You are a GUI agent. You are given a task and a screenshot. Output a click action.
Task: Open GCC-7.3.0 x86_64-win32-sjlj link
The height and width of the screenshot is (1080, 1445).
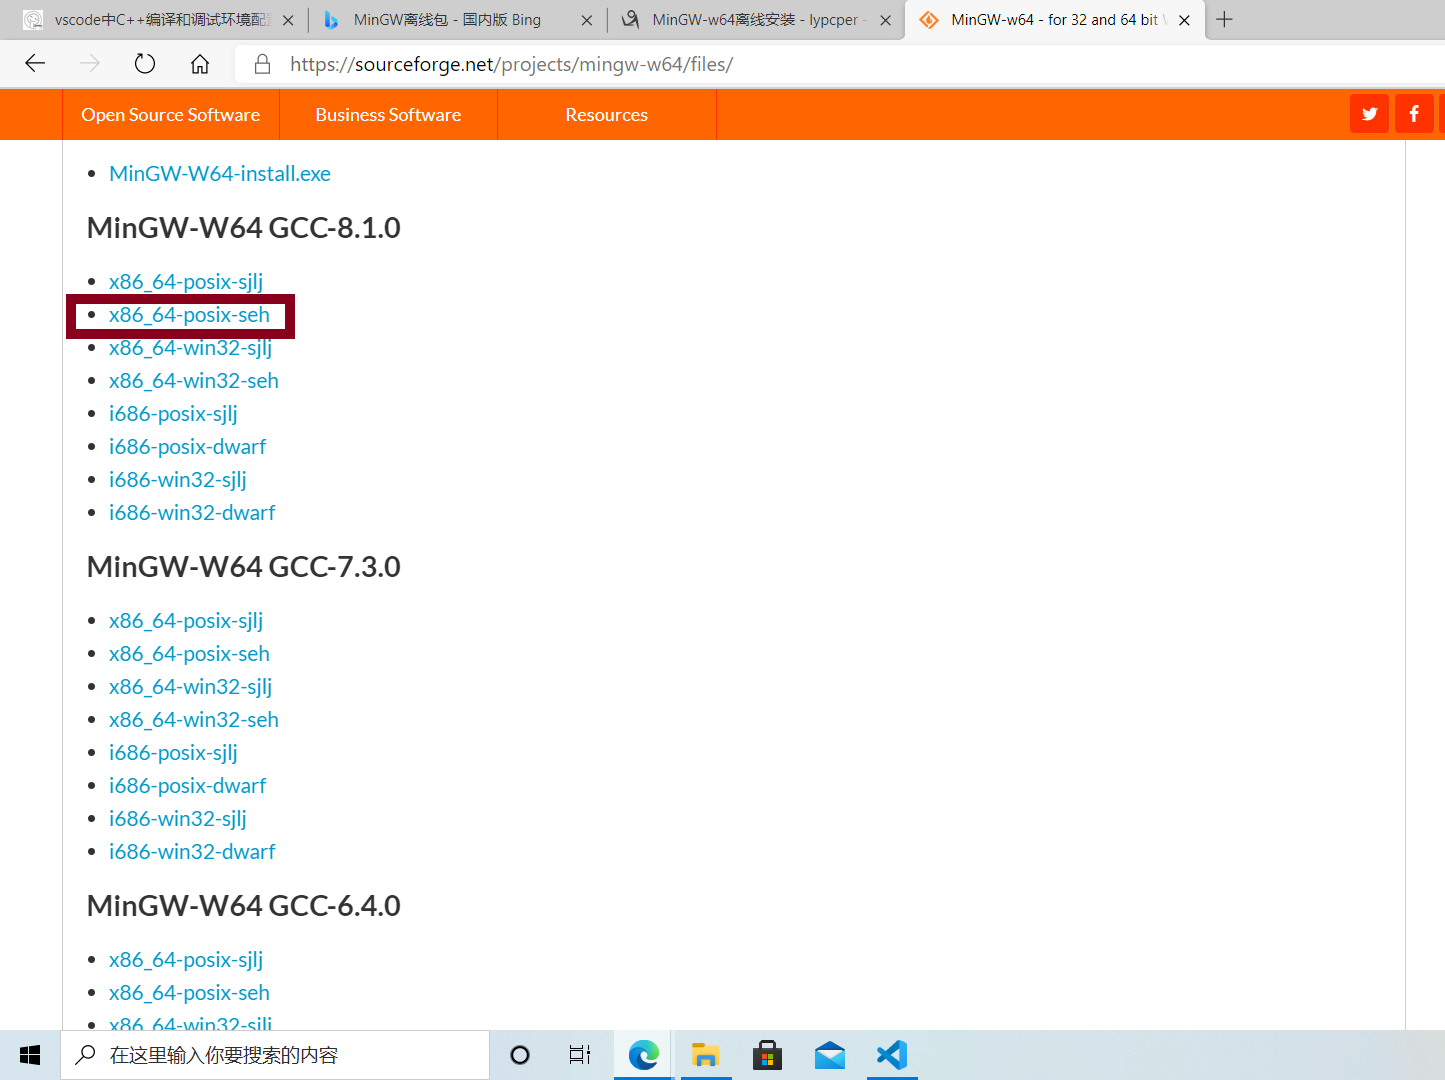coord(190,686)
